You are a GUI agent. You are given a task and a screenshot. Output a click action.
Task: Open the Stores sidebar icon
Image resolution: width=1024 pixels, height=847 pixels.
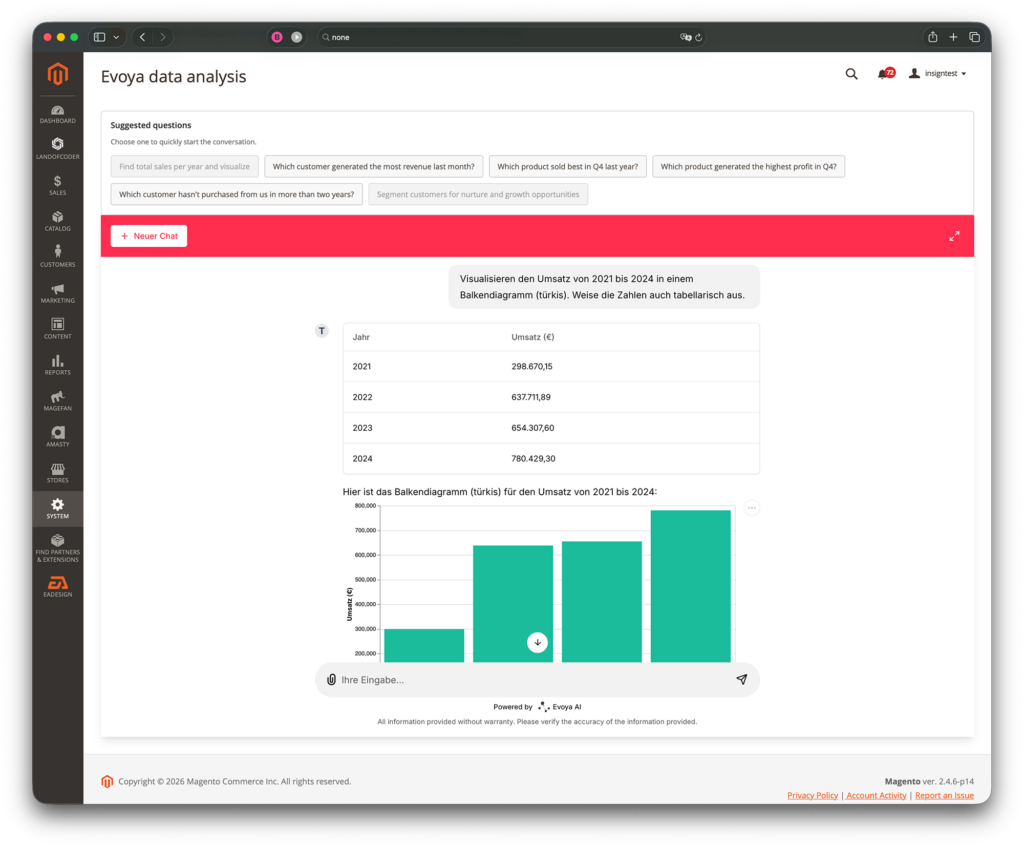[57, 470]
